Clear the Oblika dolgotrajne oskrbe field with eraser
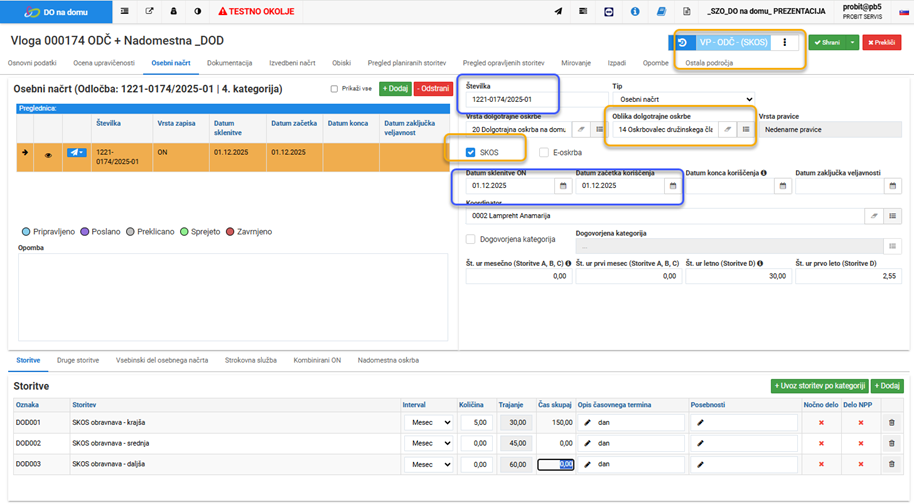This screenshot has width=914, height=504. point(727,130)
